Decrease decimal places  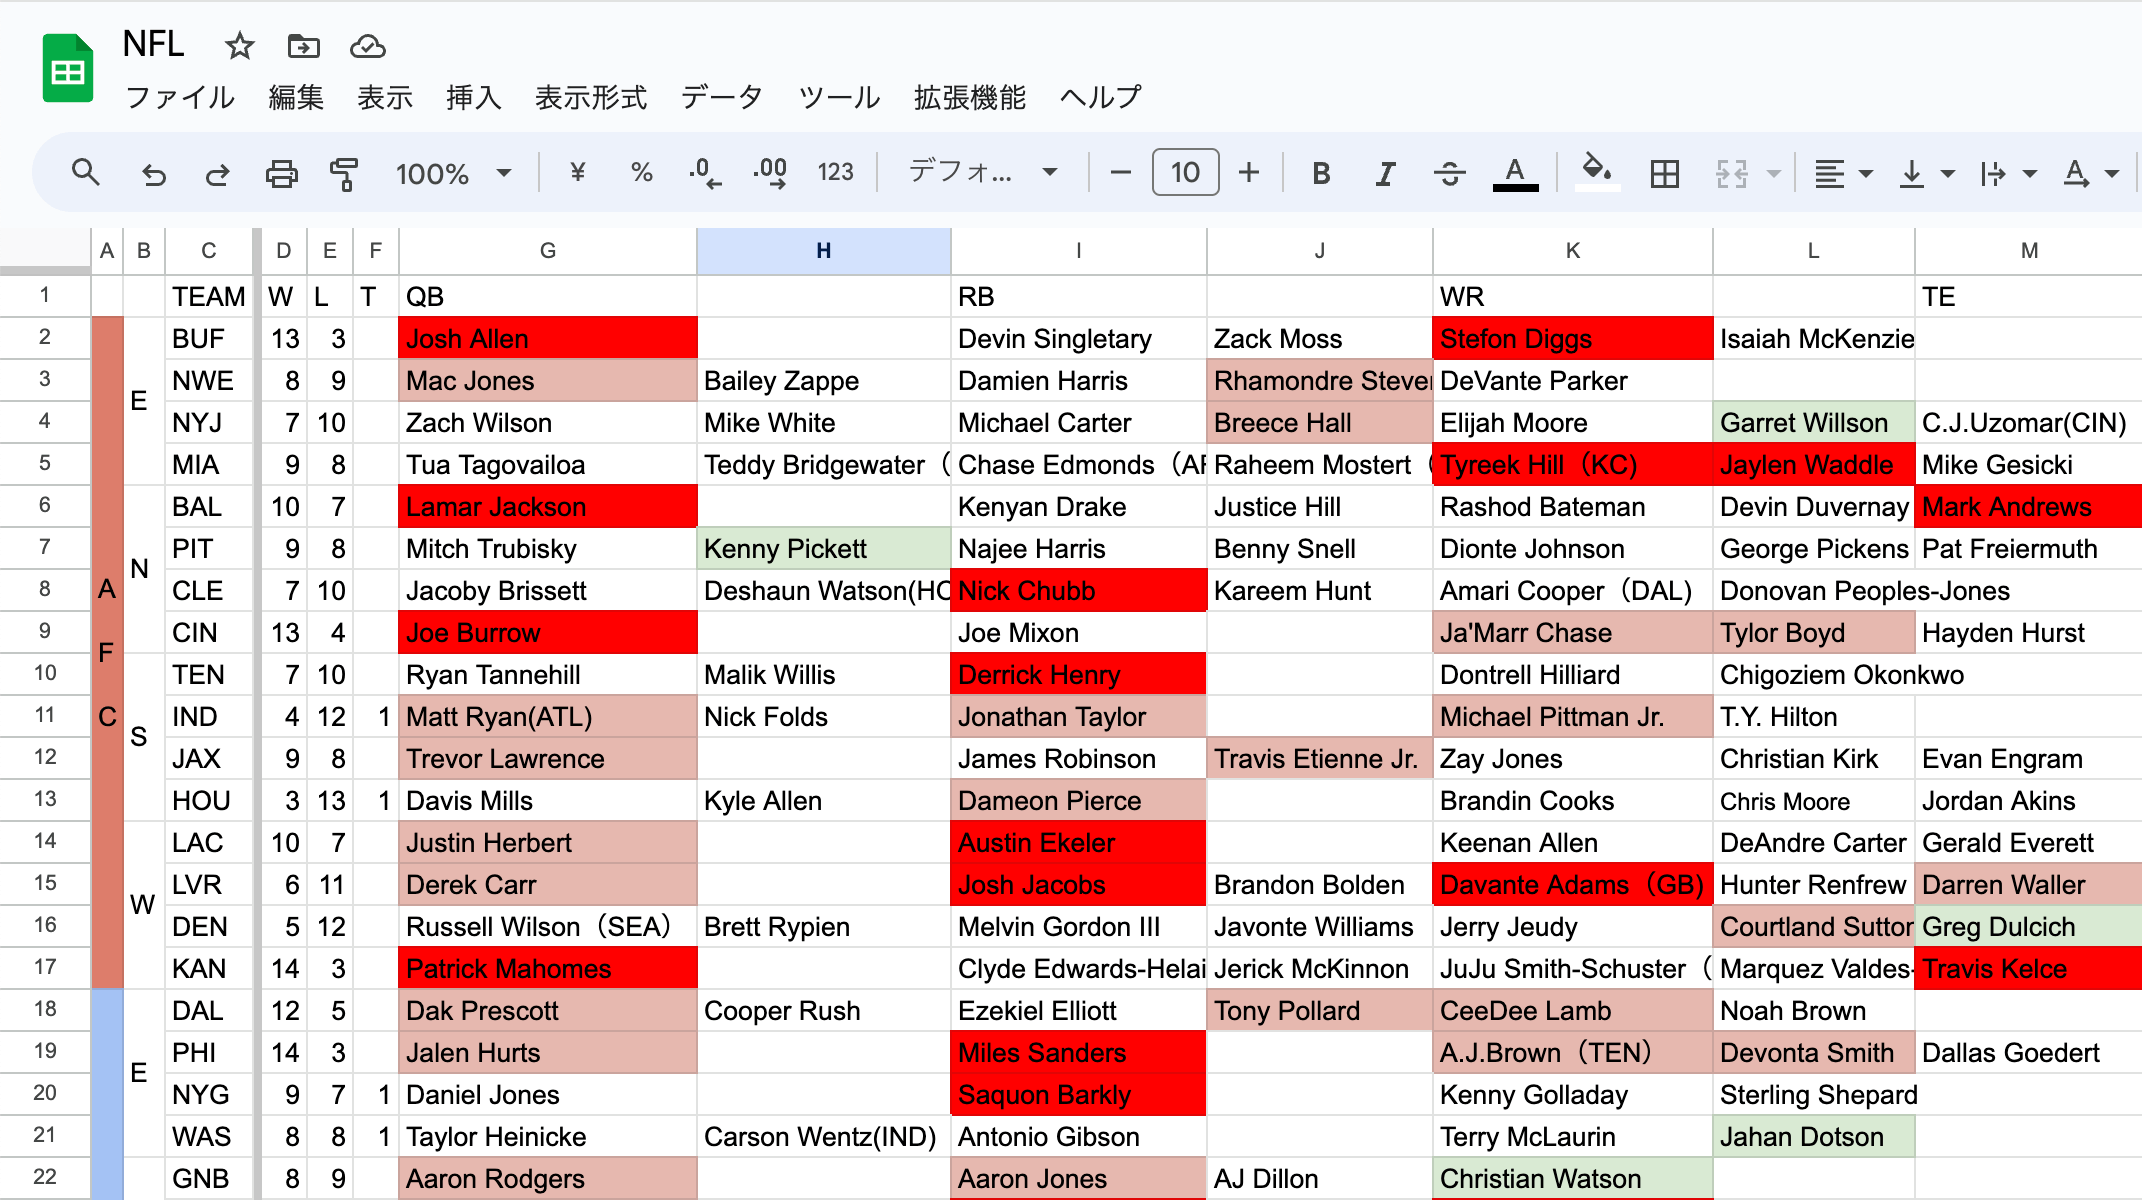click(x=704, y=173)
